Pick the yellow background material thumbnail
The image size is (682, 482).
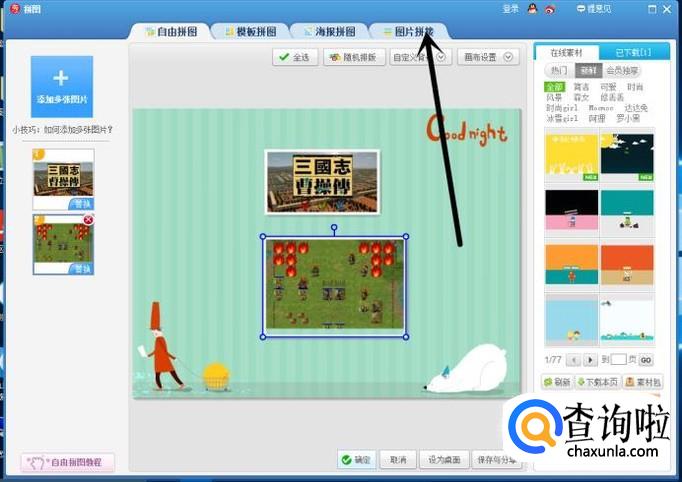coord(572,157)
